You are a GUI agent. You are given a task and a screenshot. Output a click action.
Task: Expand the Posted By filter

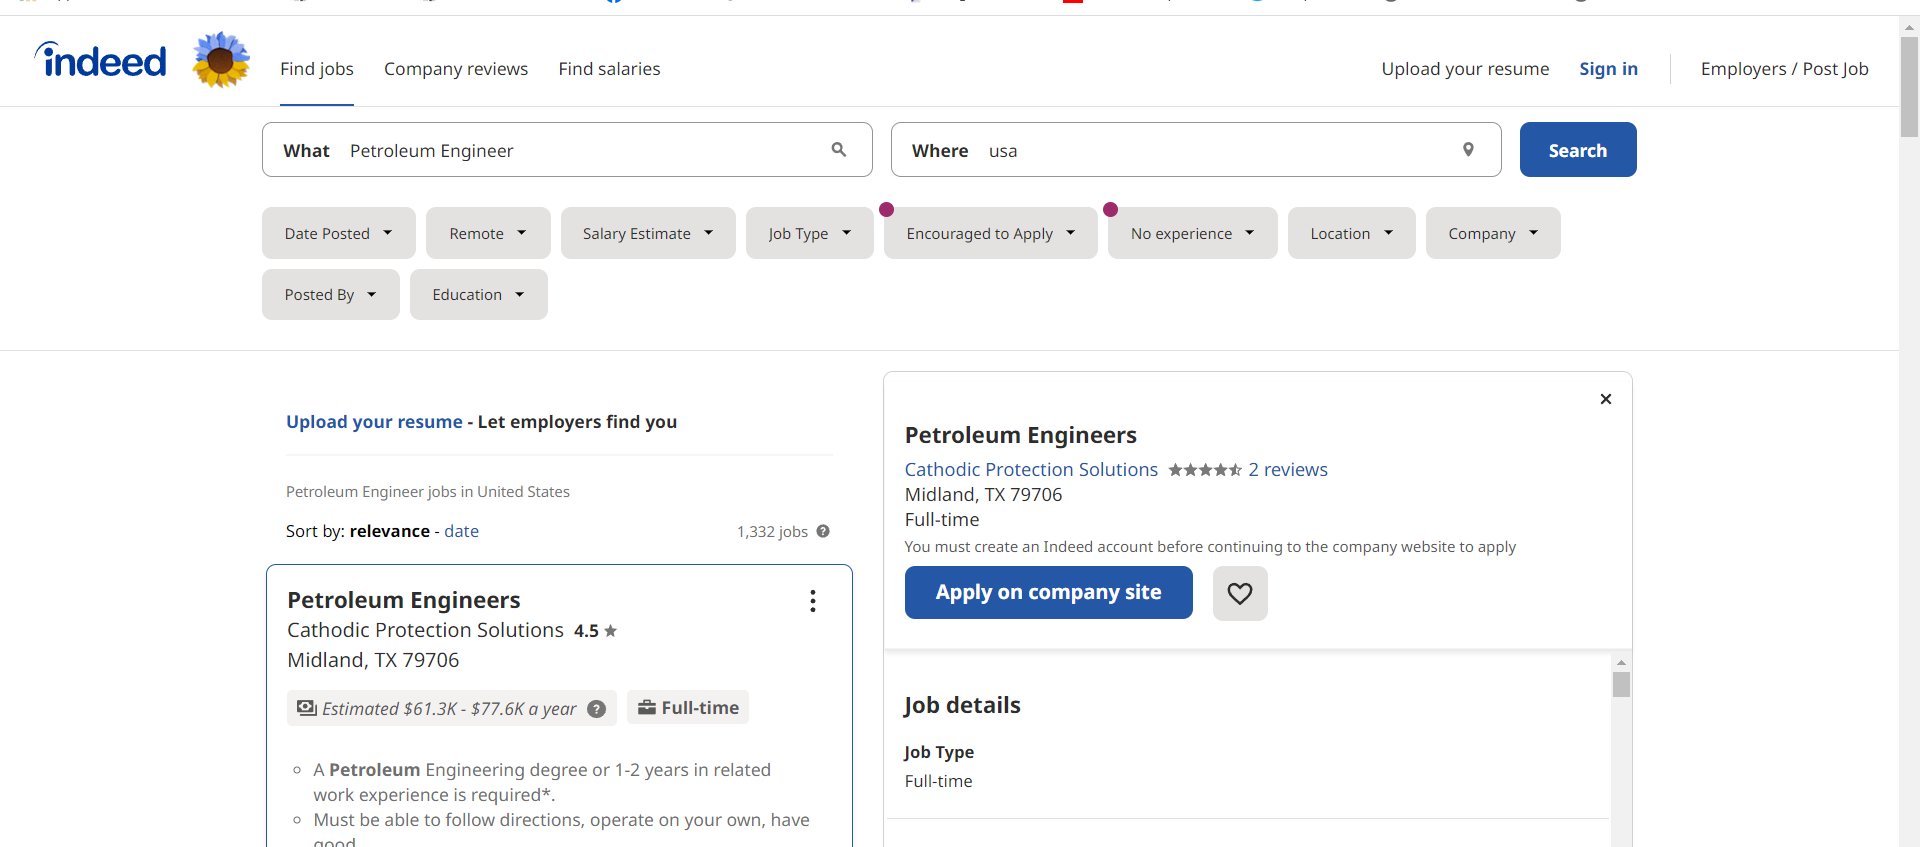coord(331,295)
